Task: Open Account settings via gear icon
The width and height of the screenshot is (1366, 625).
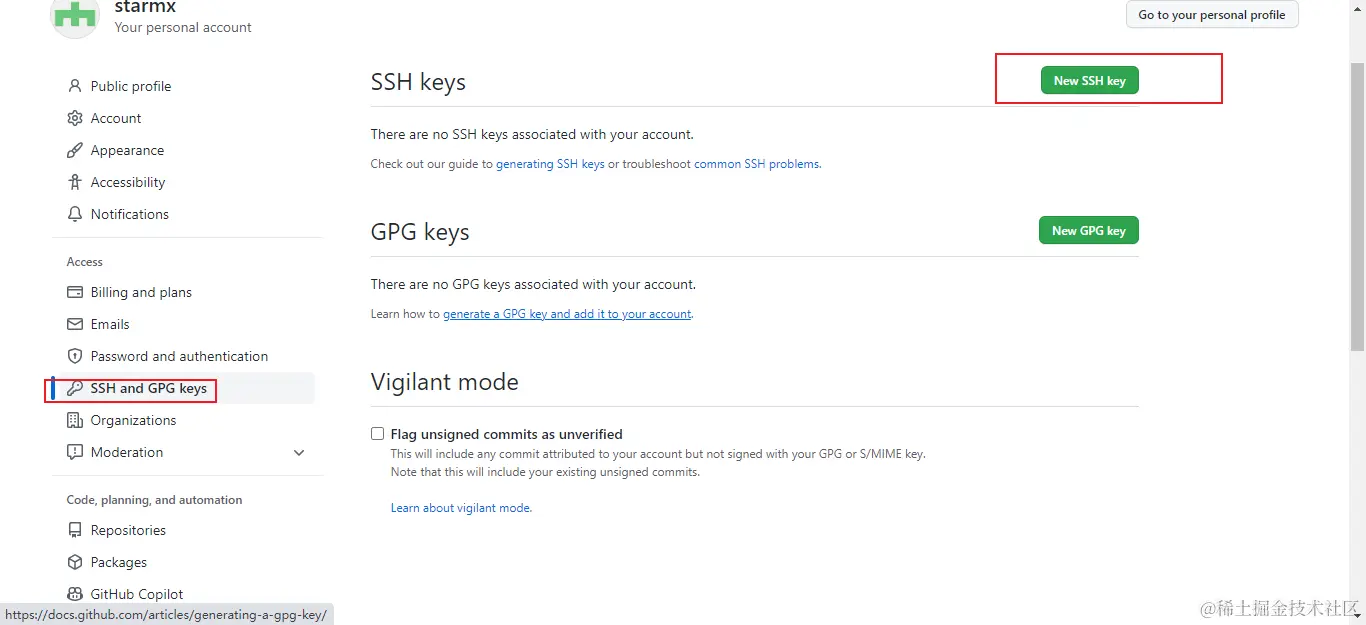Action: click(x=75, y=118)
